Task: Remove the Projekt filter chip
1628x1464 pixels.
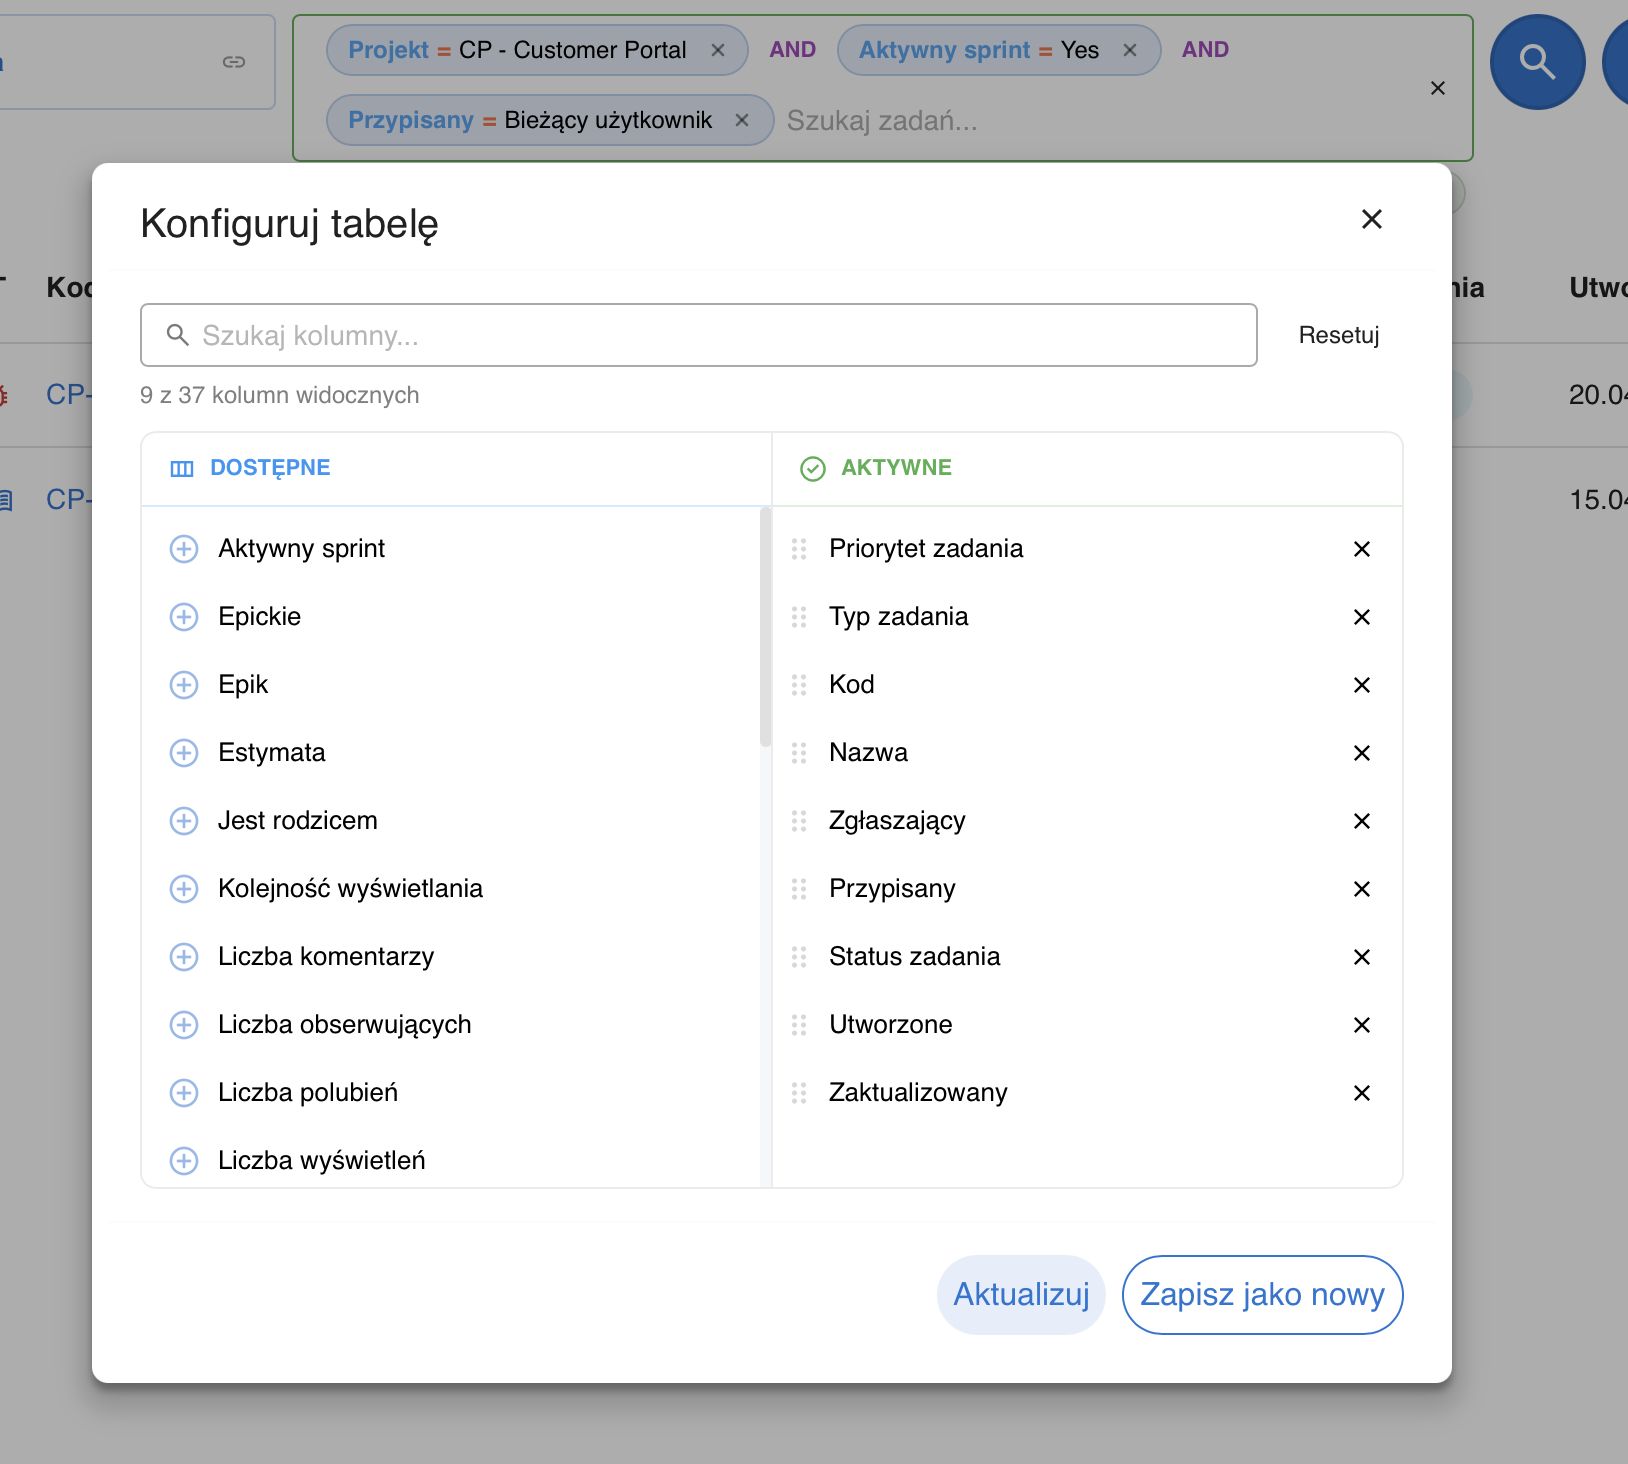Action: [x=718, y=50]
